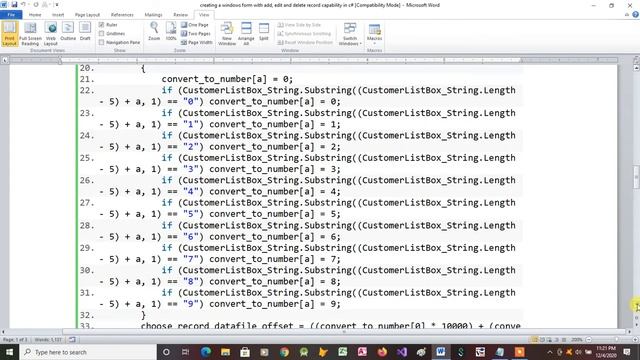
Task: Open Visual Studio from taskbar
Action: coord(402,352)
